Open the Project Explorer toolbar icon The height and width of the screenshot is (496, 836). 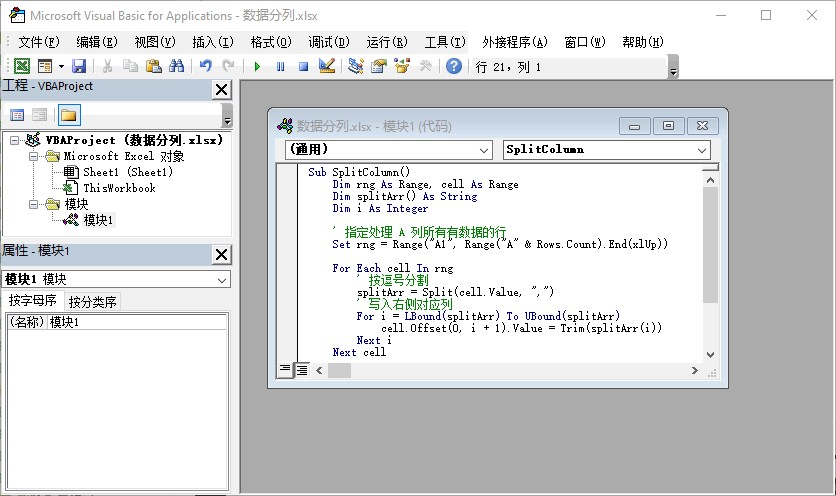tap(355, 66)
